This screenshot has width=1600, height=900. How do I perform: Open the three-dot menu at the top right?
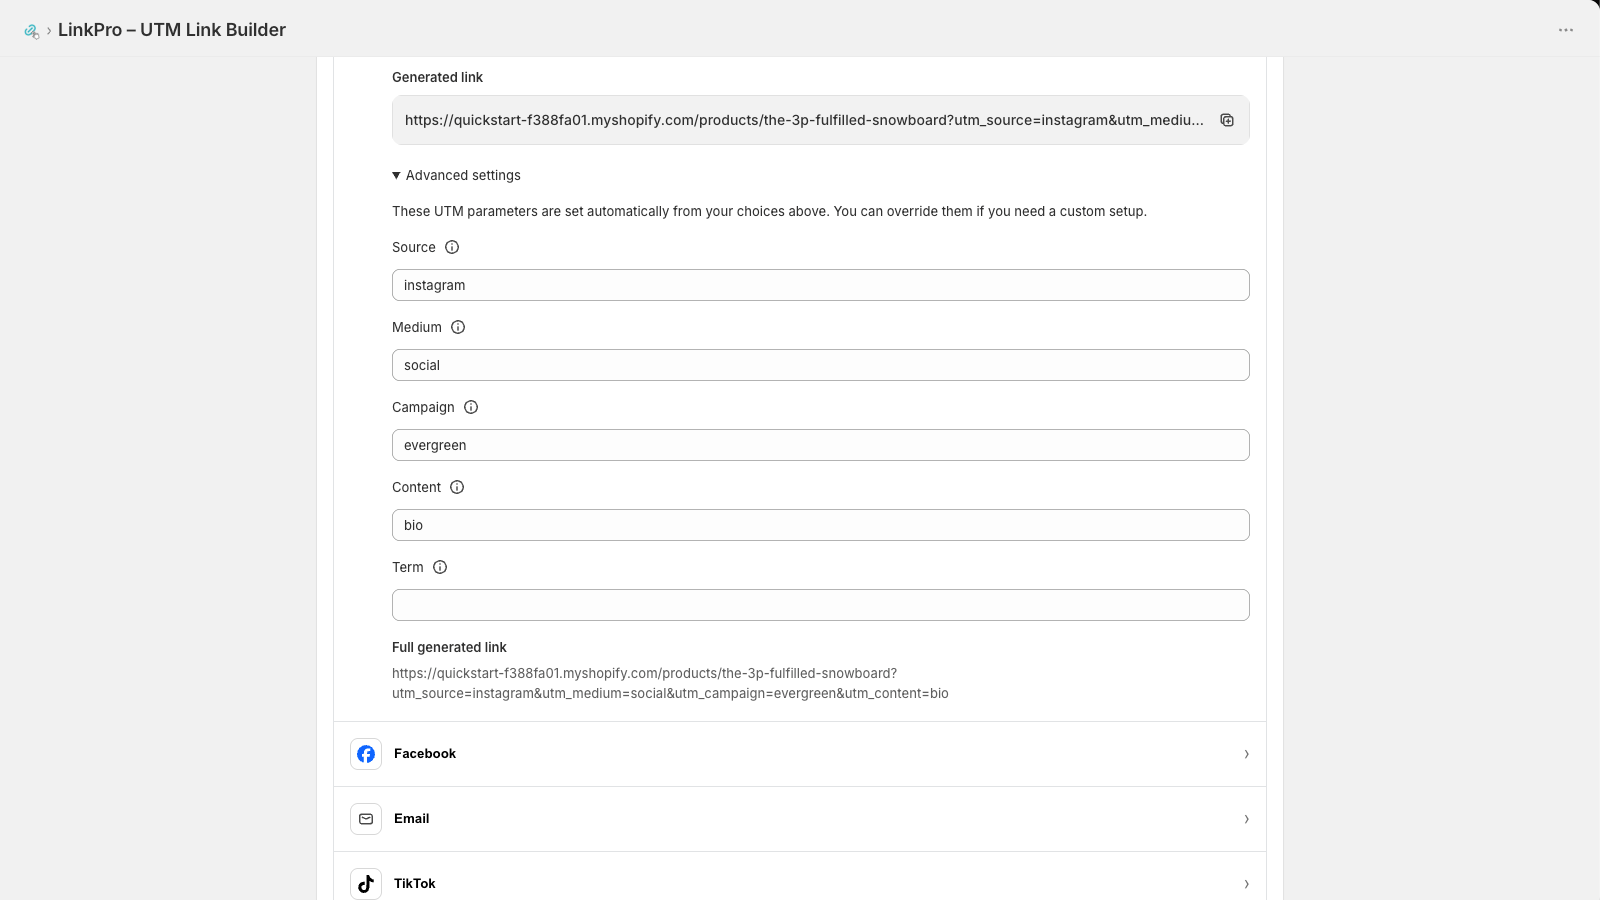coord(1566,30)
